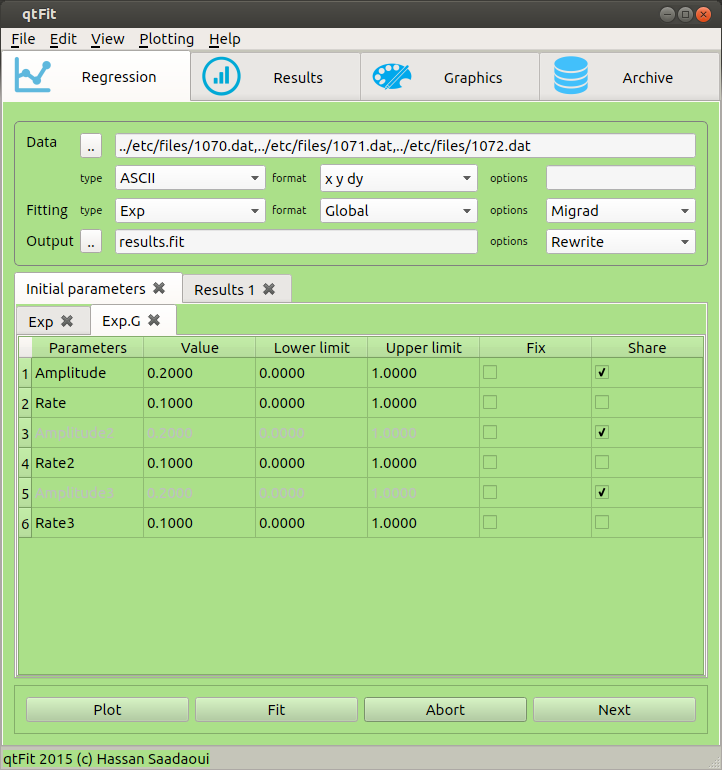Click the Fix column header
The height and width of the screenshot is (770, 722).
pyautogui.click(x=535, y=348)
